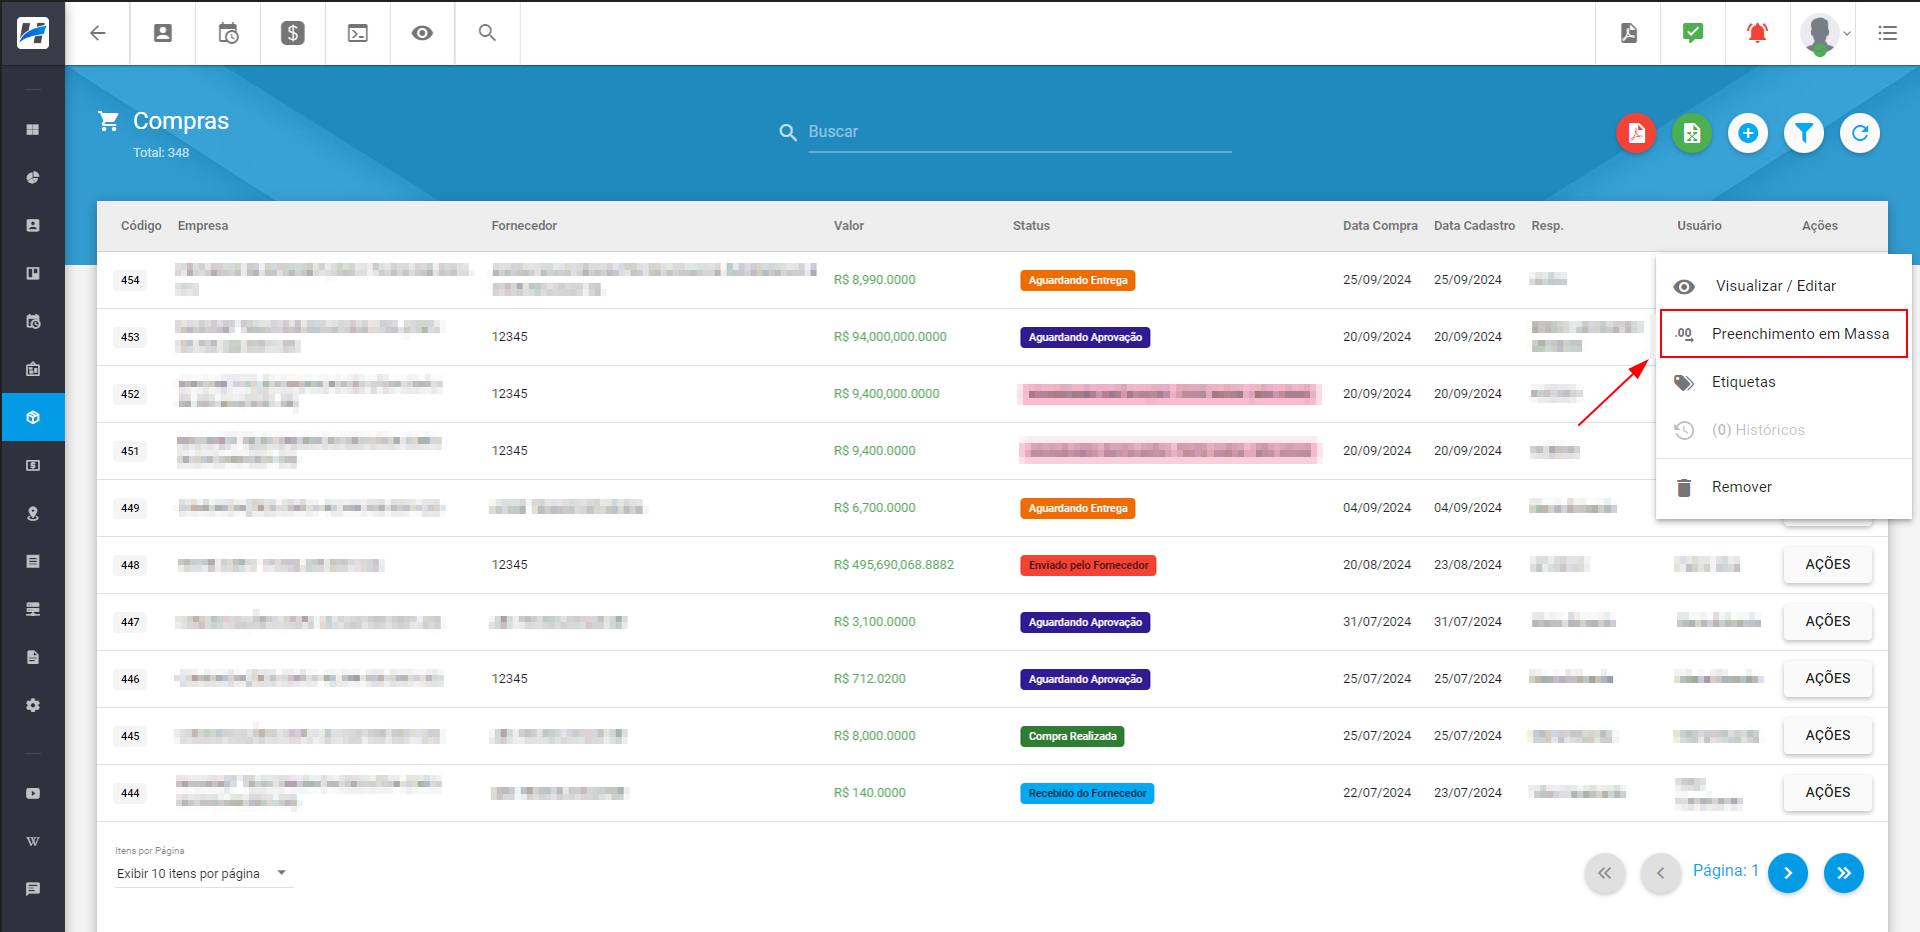Open pie chart icon in sidebar

click(33, 178)
